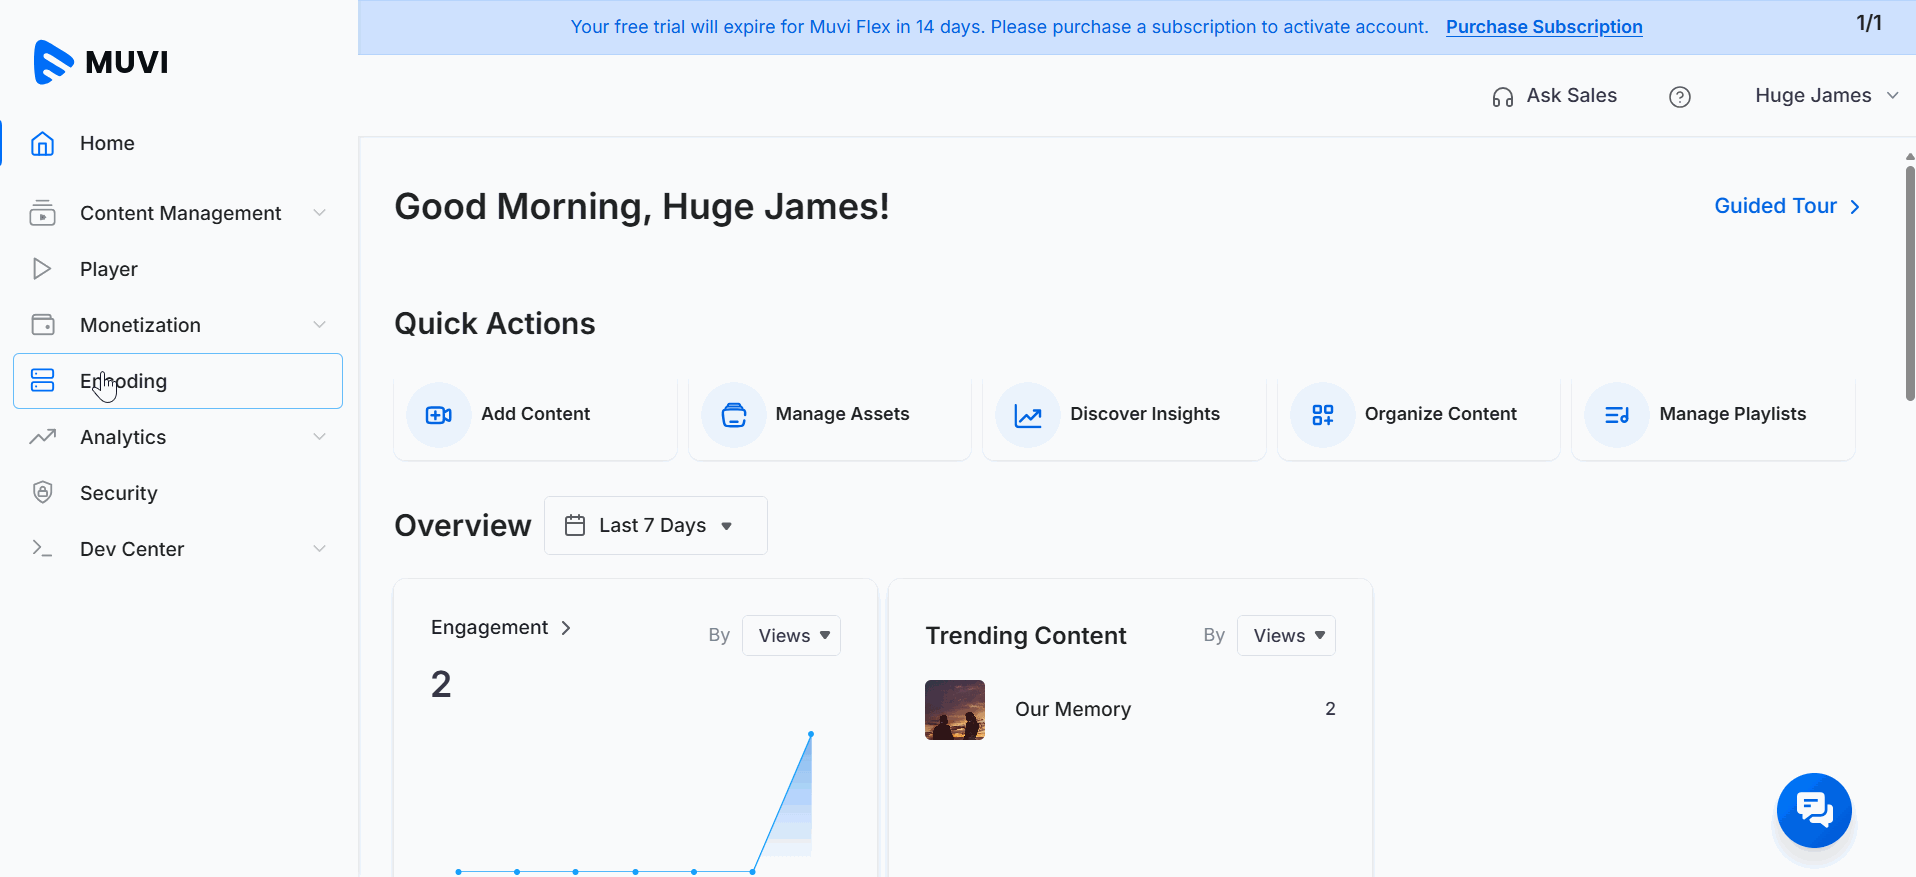Click the Add Content video icon
Viewport: 1916px width, 877px height.
click(x=438, y=415)
